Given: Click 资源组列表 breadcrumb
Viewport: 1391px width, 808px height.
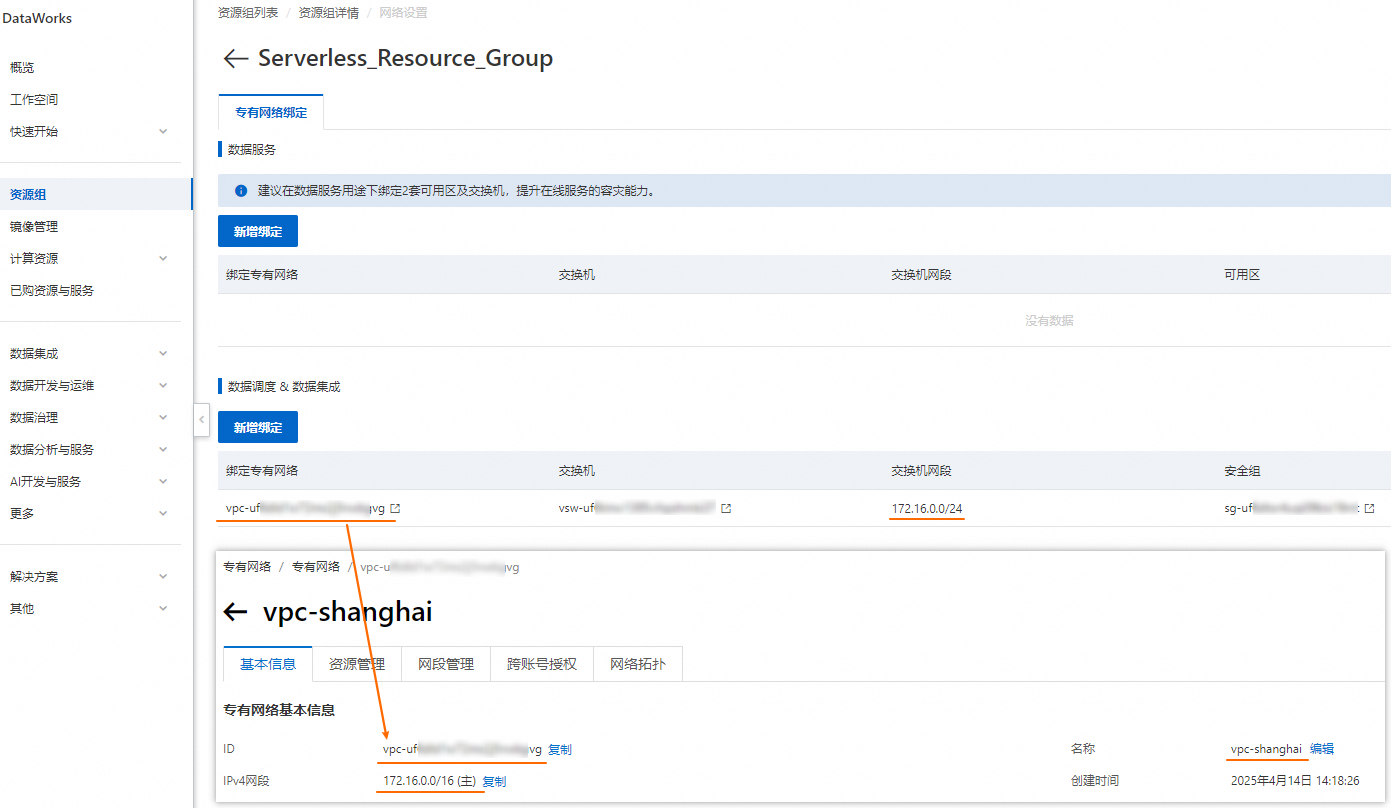Looking at the screenshot, I should (247, 13).
